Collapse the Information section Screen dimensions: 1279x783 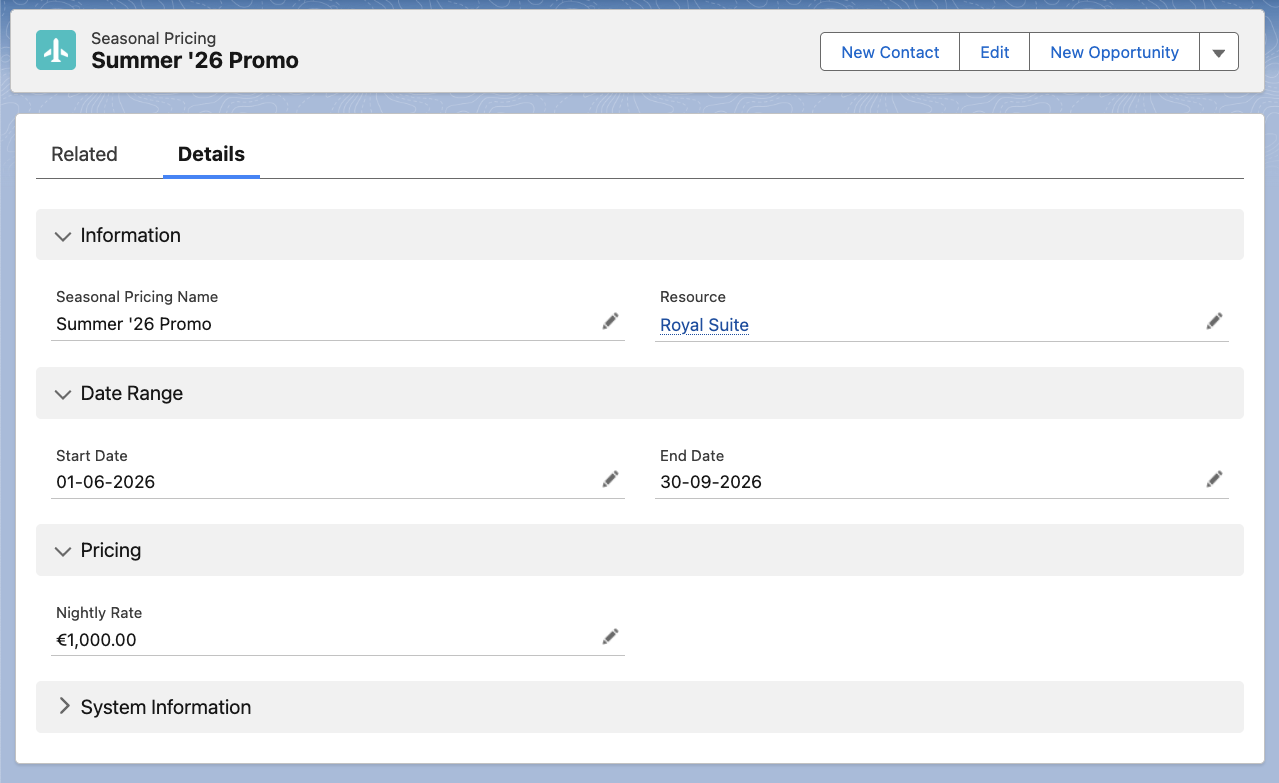(x=64, y=236)
